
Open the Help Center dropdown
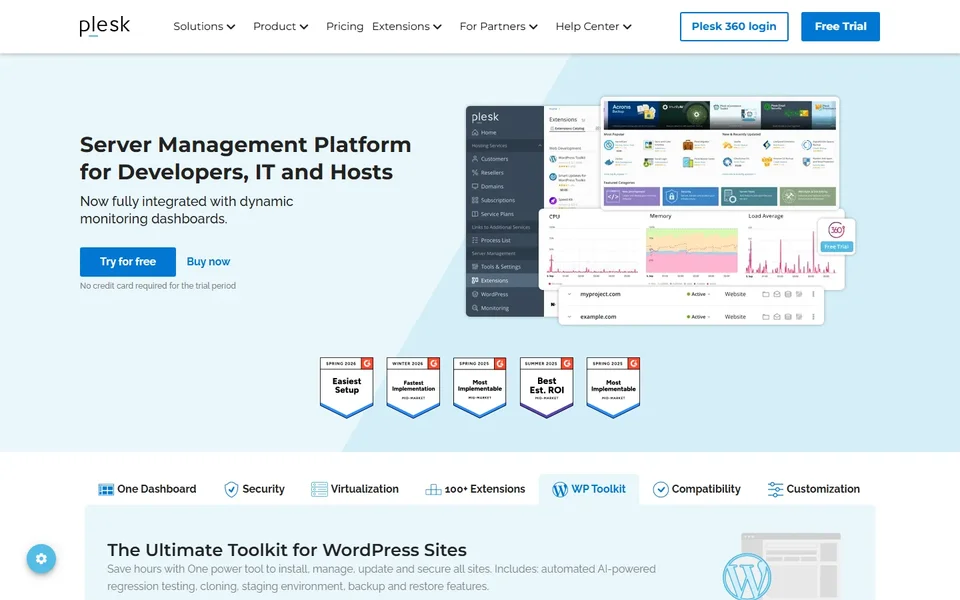593,26
